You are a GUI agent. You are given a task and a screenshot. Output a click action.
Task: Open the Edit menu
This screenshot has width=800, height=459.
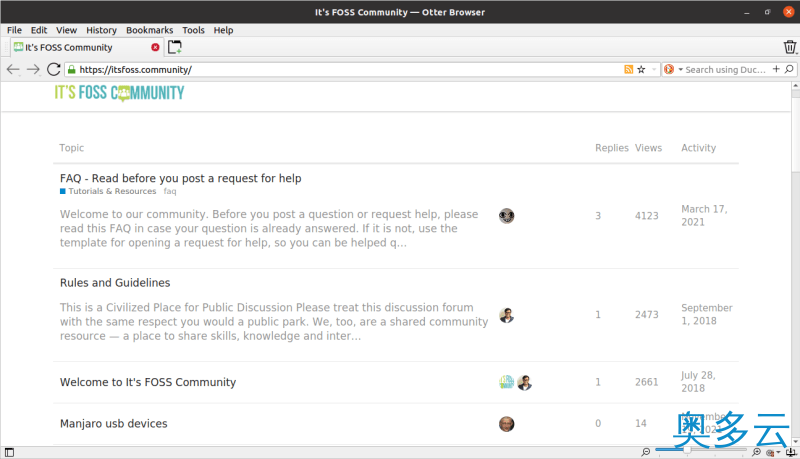point(39,30)
